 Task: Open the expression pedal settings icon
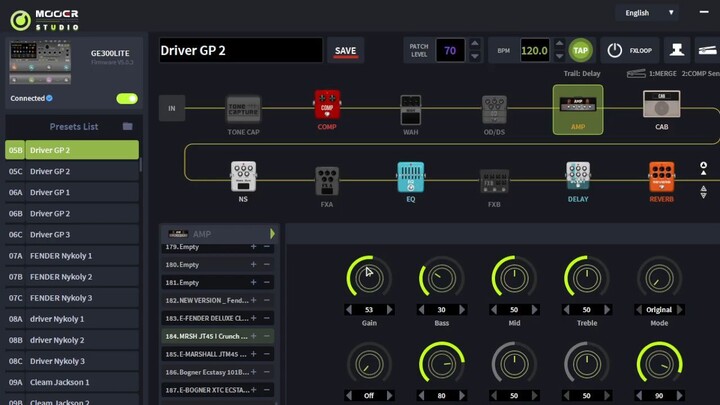click(707, 50)
